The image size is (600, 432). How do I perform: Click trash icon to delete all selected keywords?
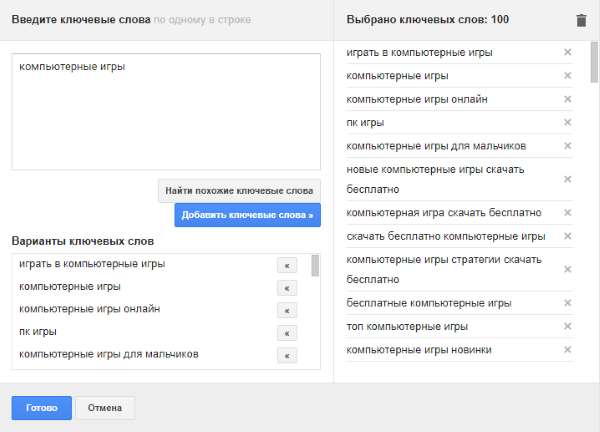coord(582,20)
